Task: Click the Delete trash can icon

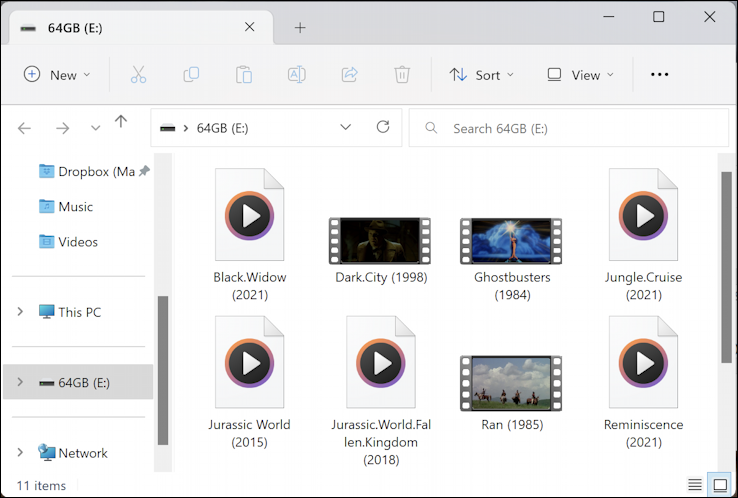Action: pos(402,75)
